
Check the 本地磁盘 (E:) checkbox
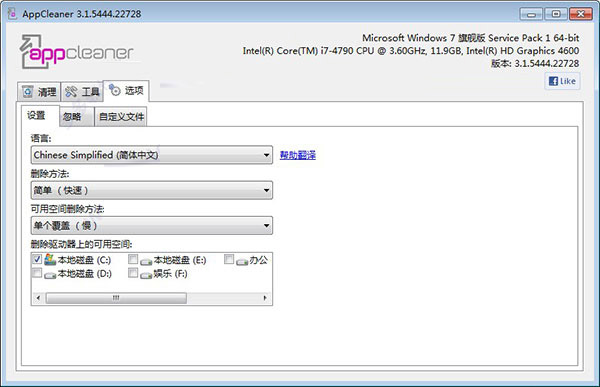[x=133, y=260]
